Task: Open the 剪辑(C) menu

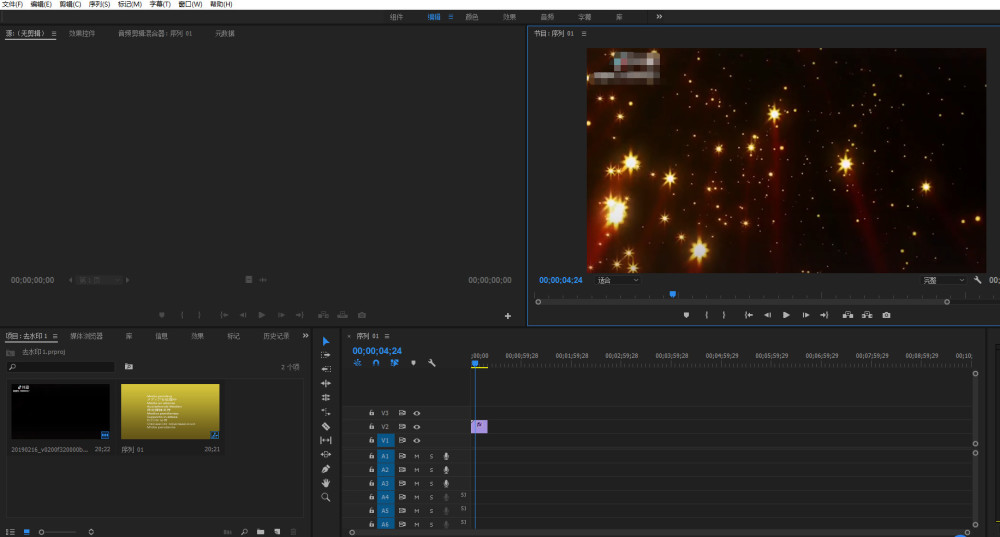Action: [70, 4]
